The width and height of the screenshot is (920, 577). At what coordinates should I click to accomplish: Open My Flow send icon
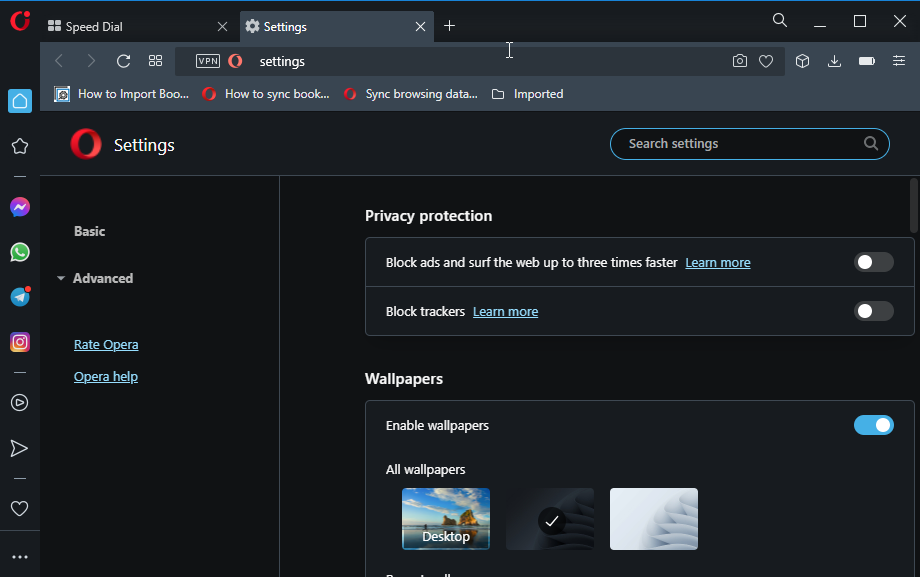point(19,448)
